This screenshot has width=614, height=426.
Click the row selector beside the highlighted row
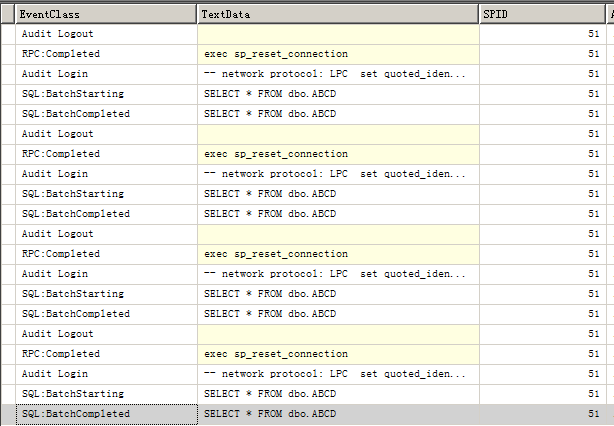[x=7, y=414]
